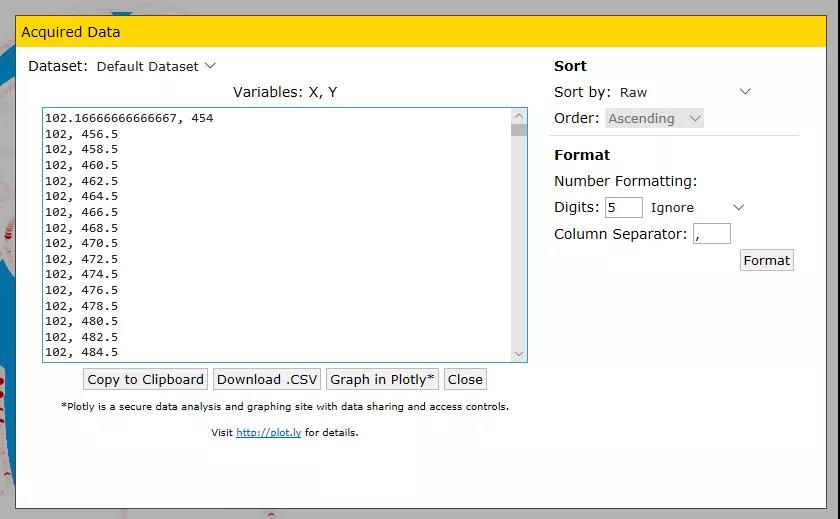Copy data to clipboard
The width and height of the screenshot is (840, 519).
[145, 379]
